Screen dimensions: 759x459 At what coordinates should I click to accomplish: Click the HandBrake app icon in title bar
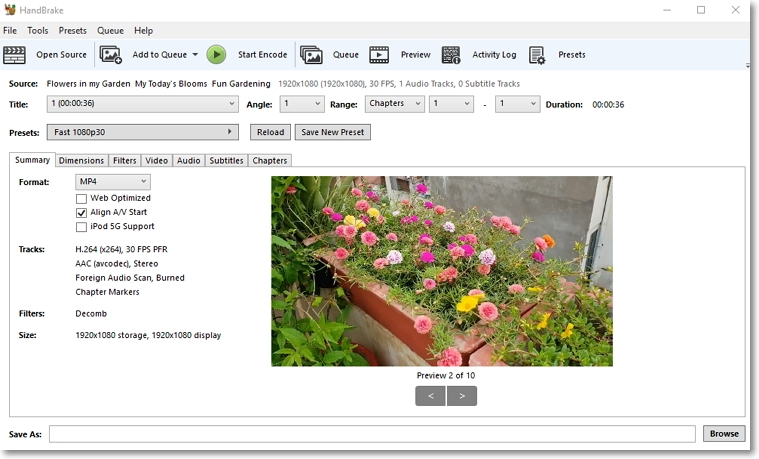click(x=10, y=10)
